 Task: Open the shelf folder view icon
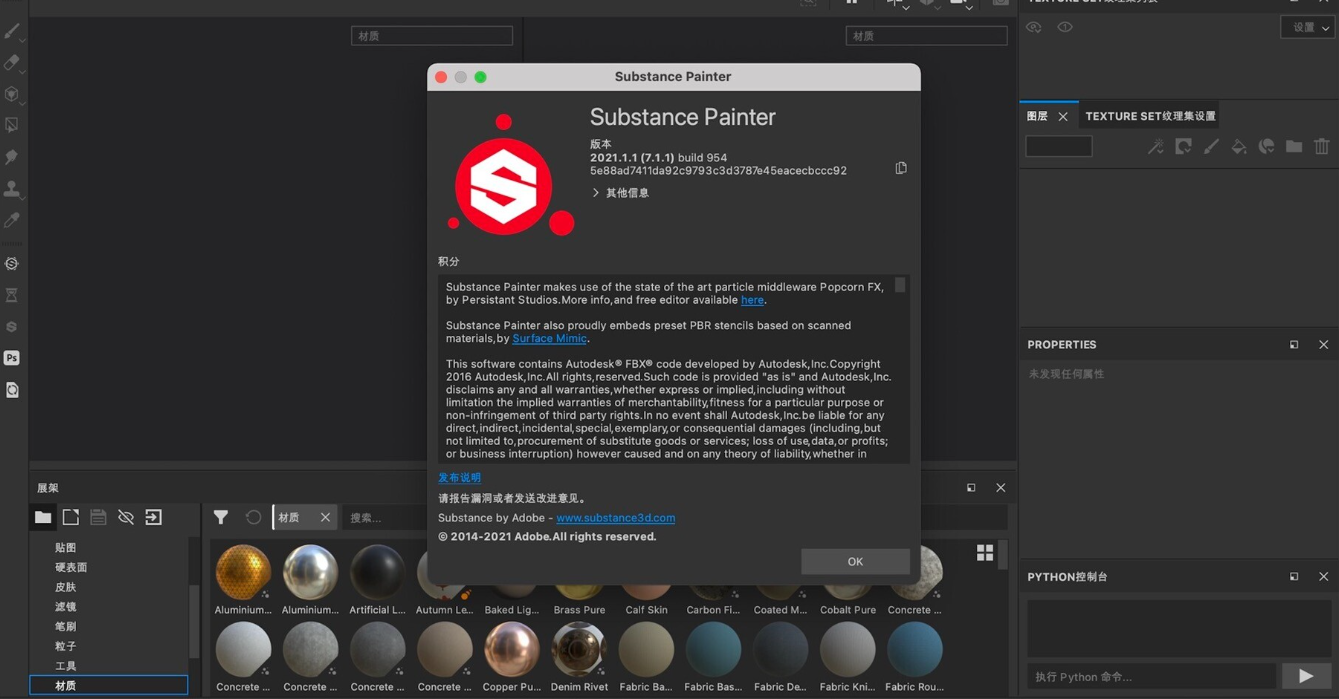(x=43, y=517)
